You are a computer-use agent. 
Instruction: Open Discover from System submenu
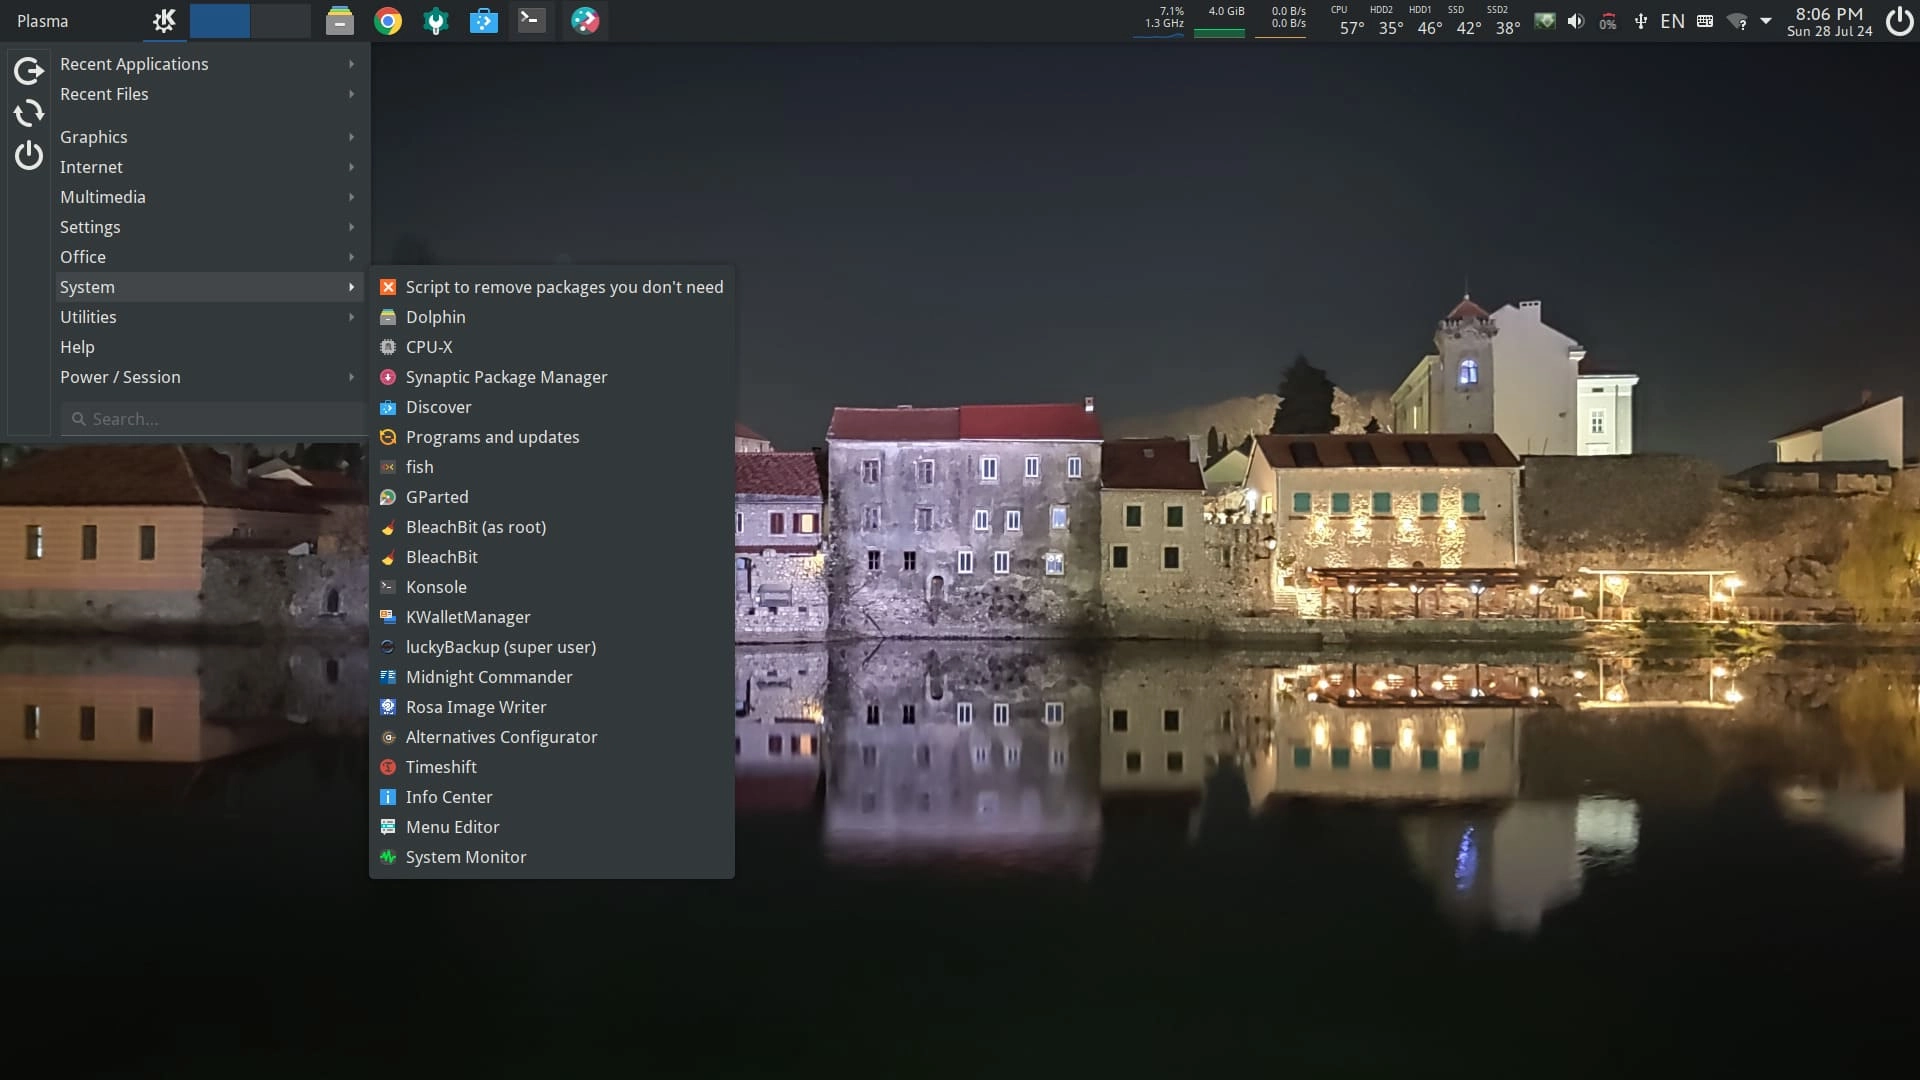point(552,407)
